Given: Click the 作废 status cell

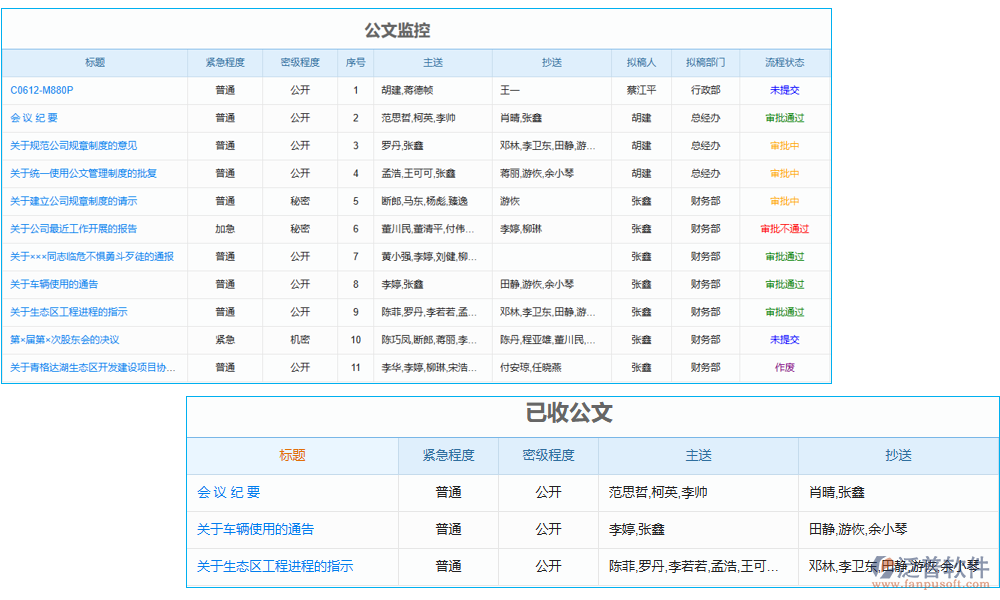Looking at the screenshot, I should [x=784, y=368].
